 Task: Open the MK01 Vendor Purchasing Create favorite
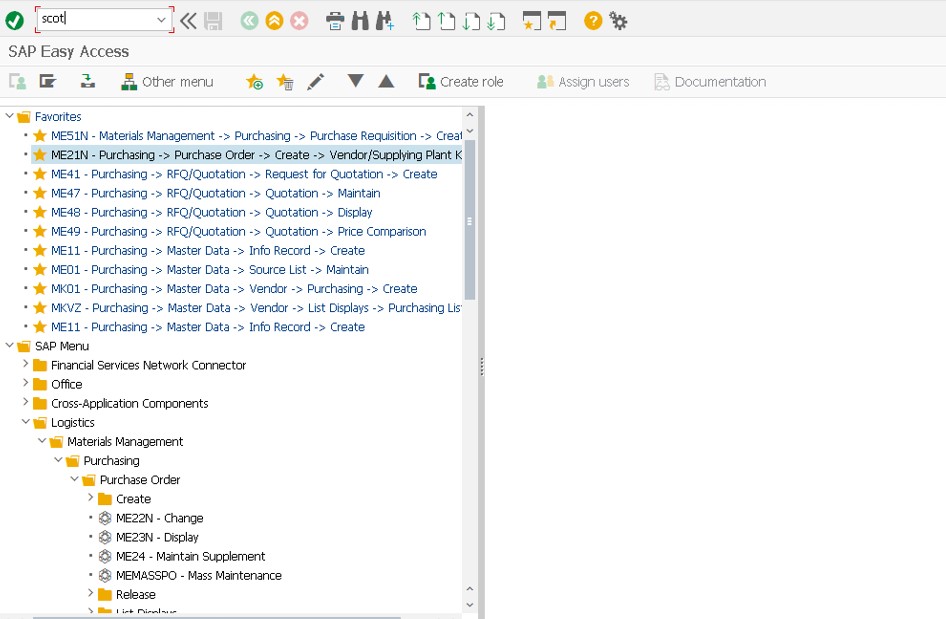point(234,289)
